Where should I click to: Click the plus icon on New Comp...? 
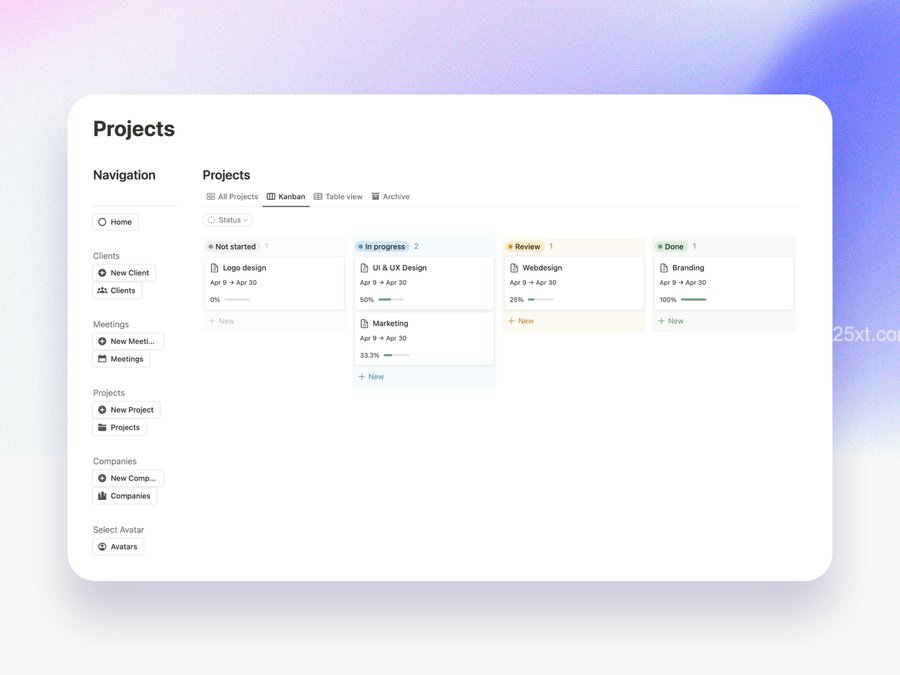click(102, 478)
